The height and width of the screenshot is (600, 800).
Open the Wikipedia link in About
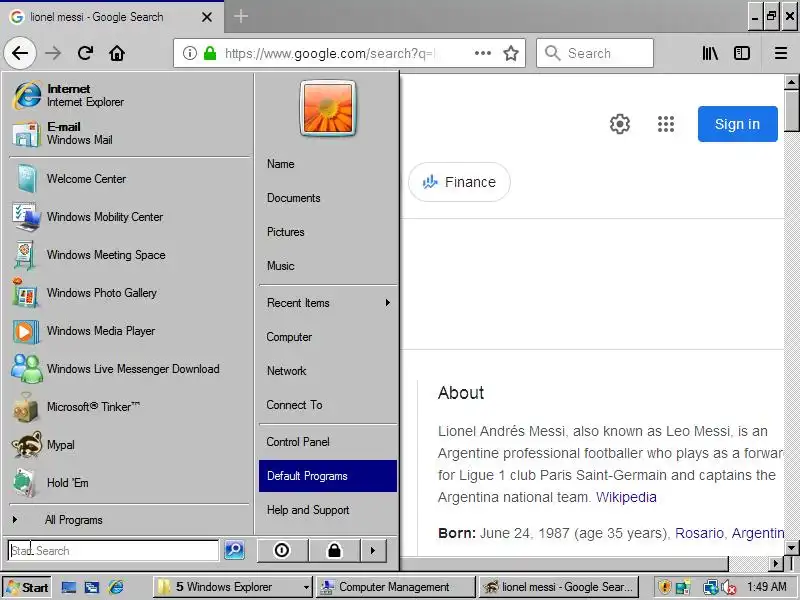click(626, 497)
